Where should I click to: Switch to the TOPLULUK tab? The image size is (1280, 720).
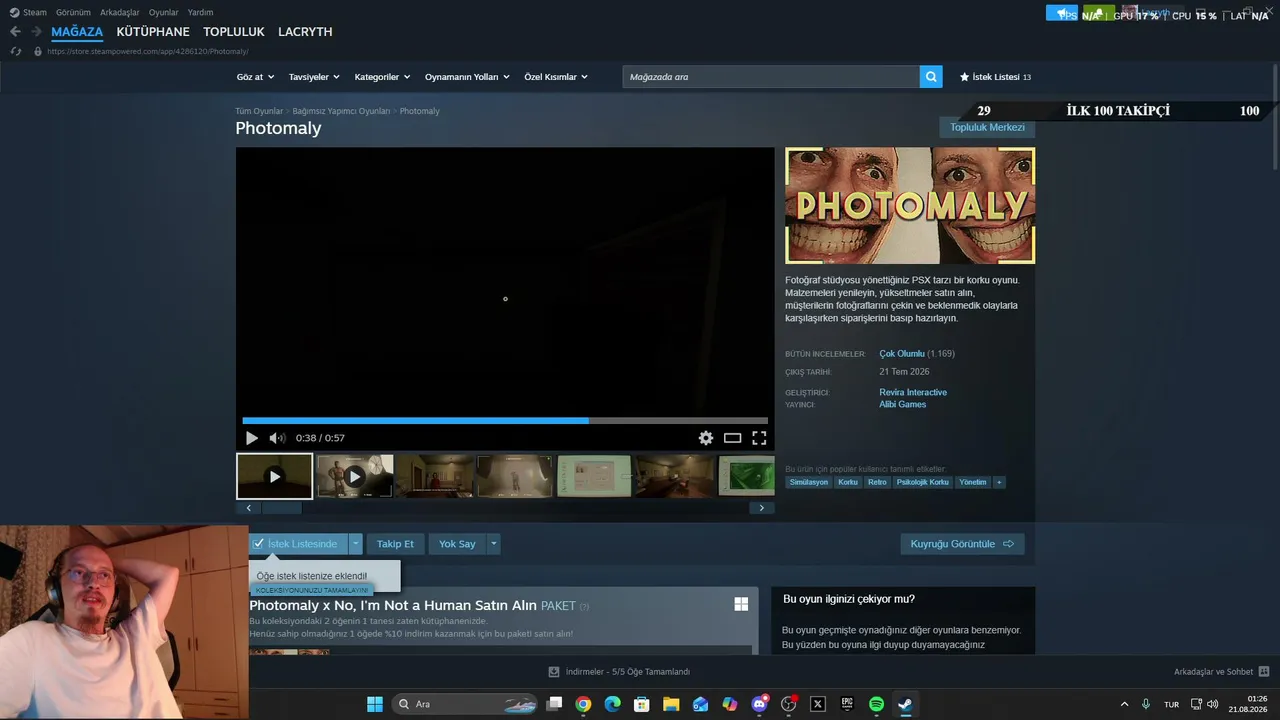pos(234,32)
